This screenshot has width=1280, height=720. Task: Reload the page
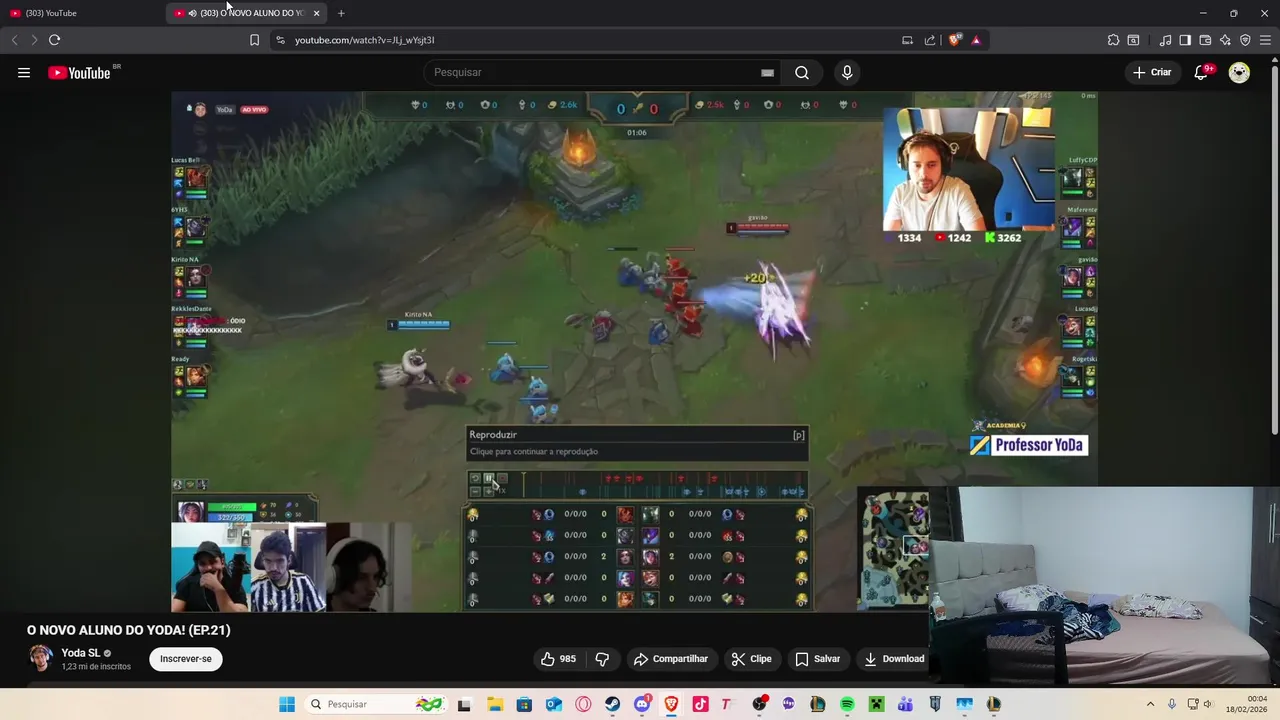coord(54,40)
